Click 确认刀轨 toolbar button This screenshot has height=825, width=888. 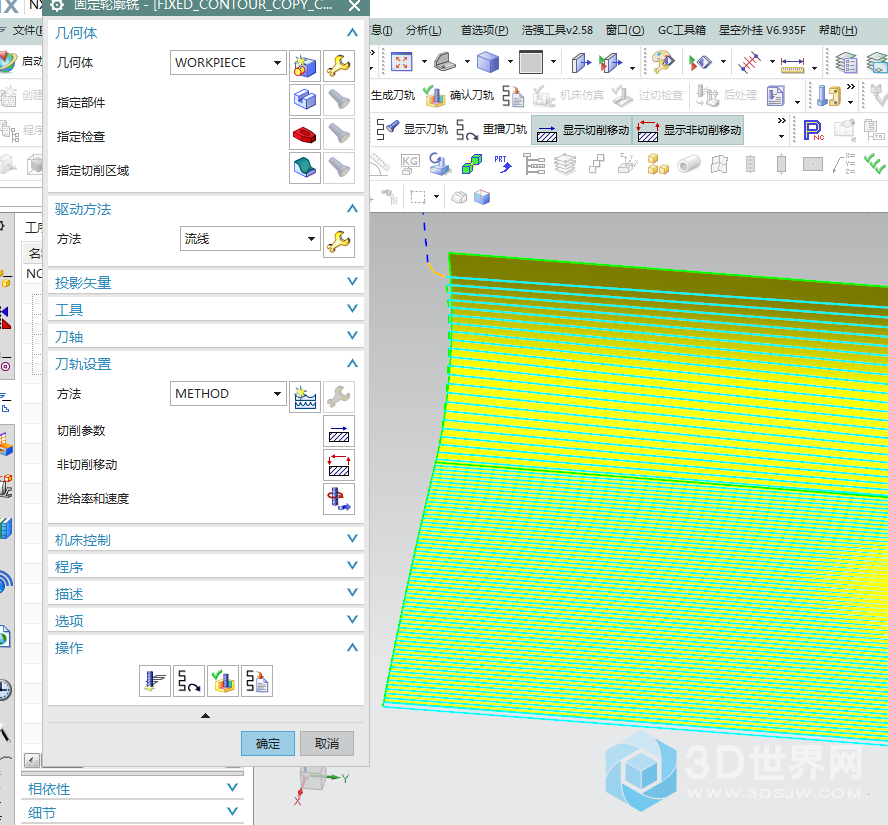click(x=459, y=95)
